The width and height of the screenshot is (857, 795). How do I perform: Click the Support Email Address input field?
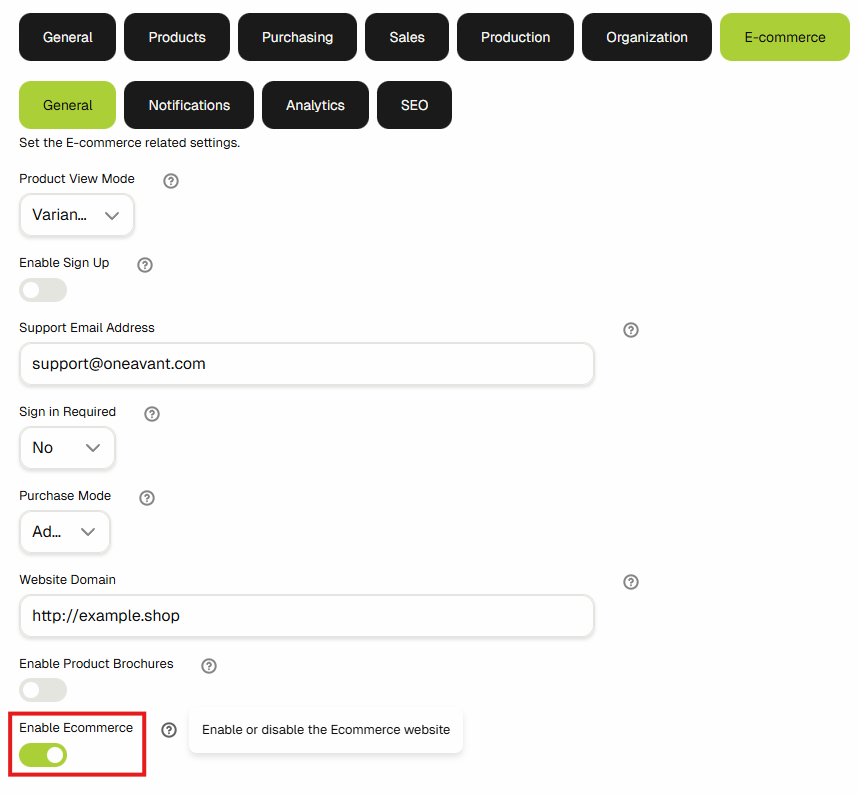coord(306,364)
